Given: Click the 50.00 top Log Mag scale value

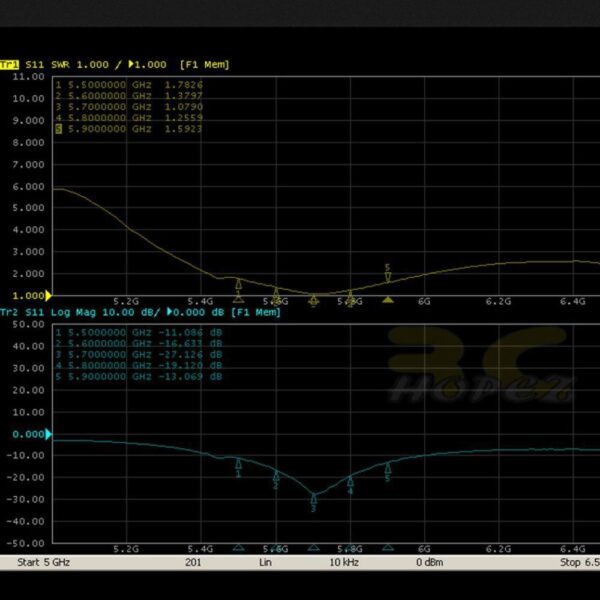Looking at the screenshot, I should pos(28,324).
